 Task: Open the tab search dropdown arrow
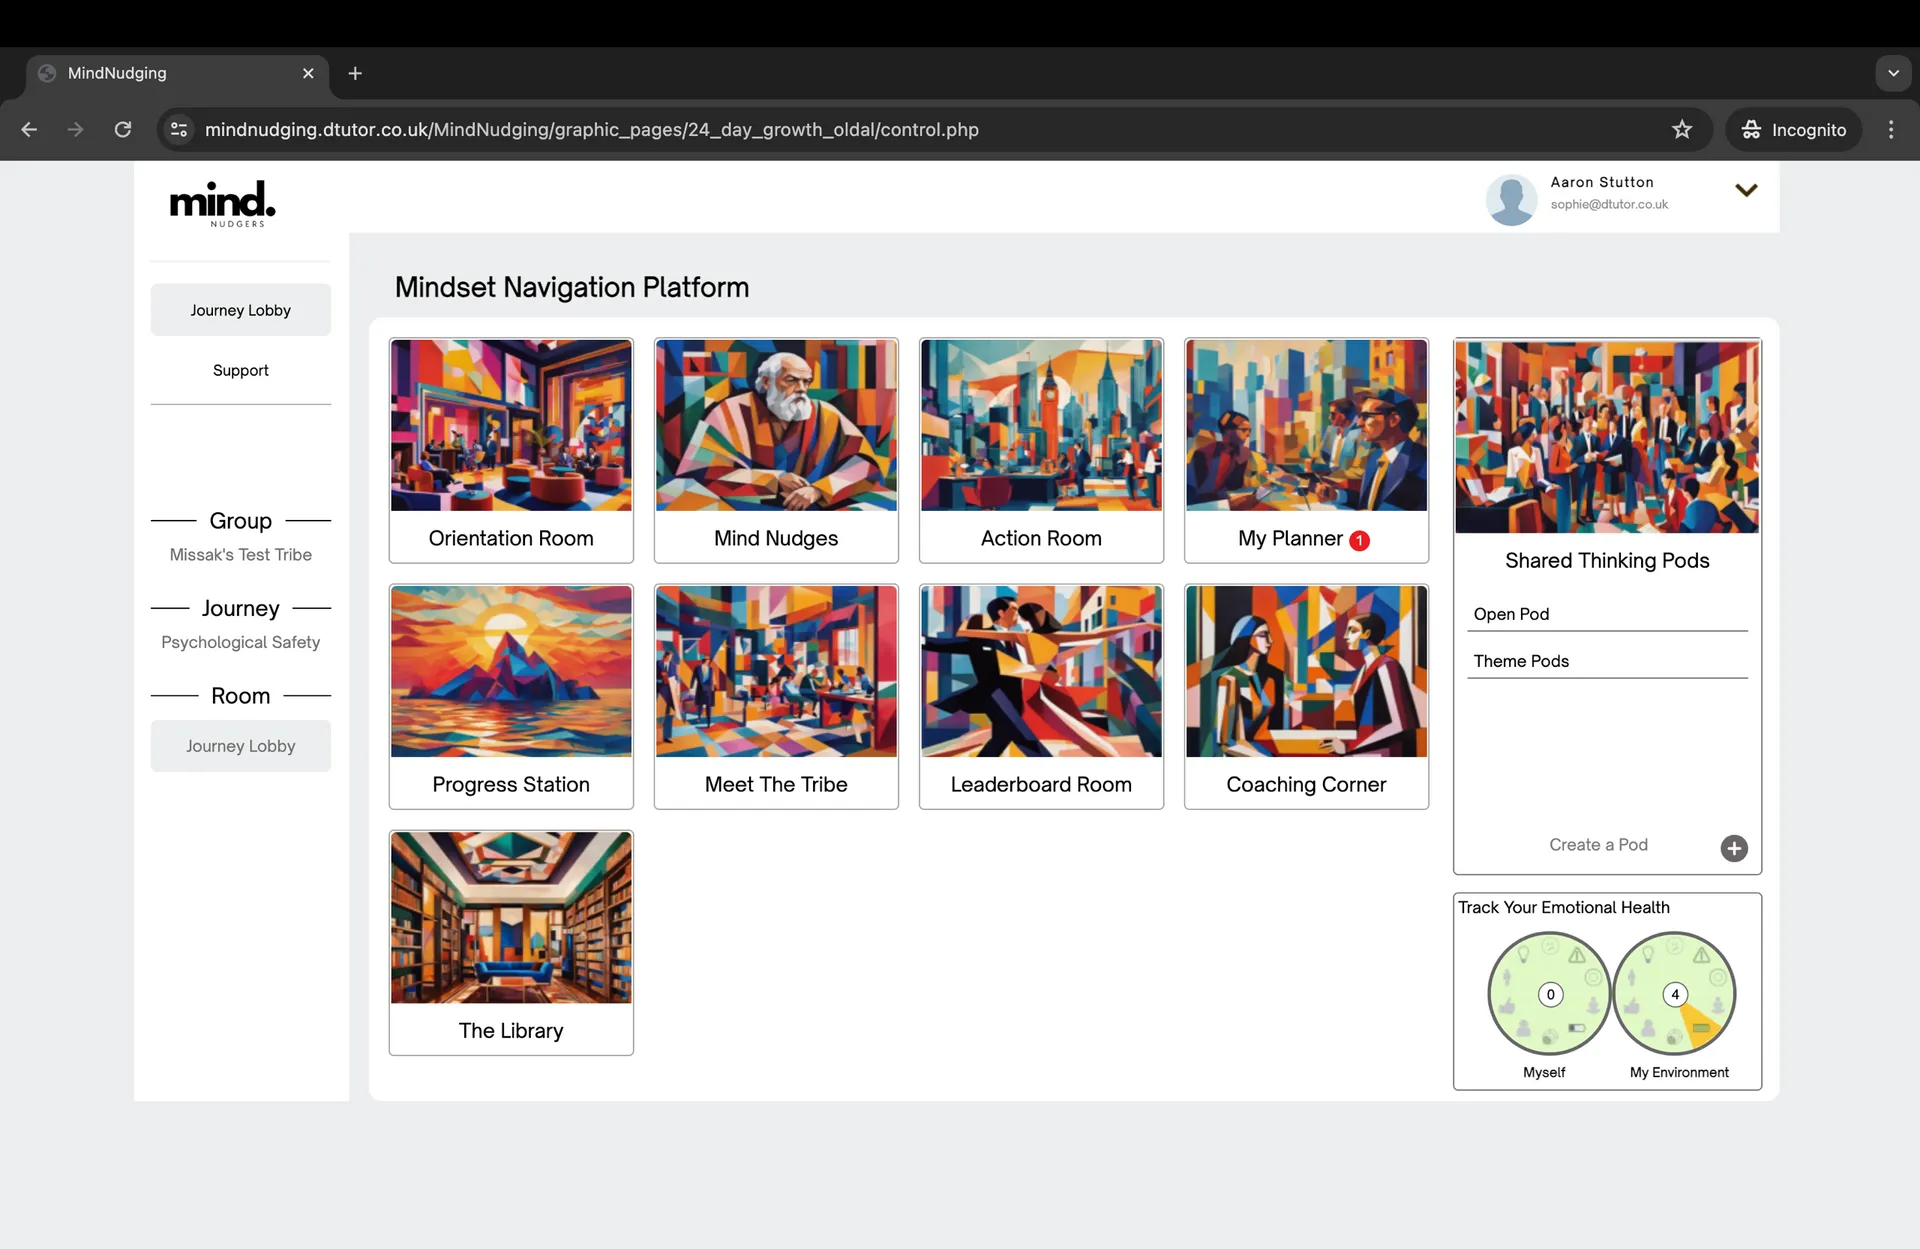pos(1892,73)
